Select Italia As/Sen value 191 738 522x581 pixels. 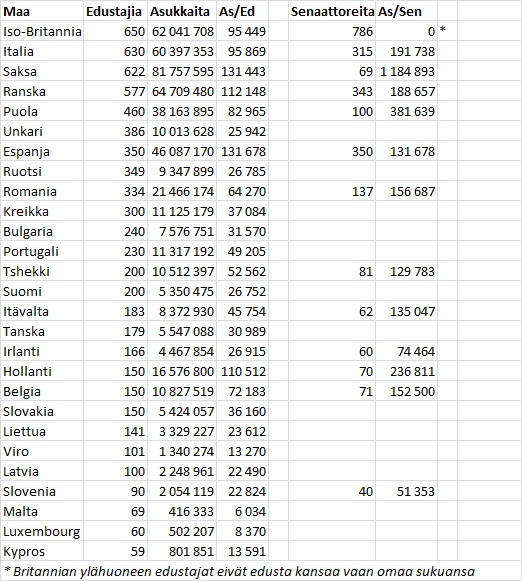[406, 51]
